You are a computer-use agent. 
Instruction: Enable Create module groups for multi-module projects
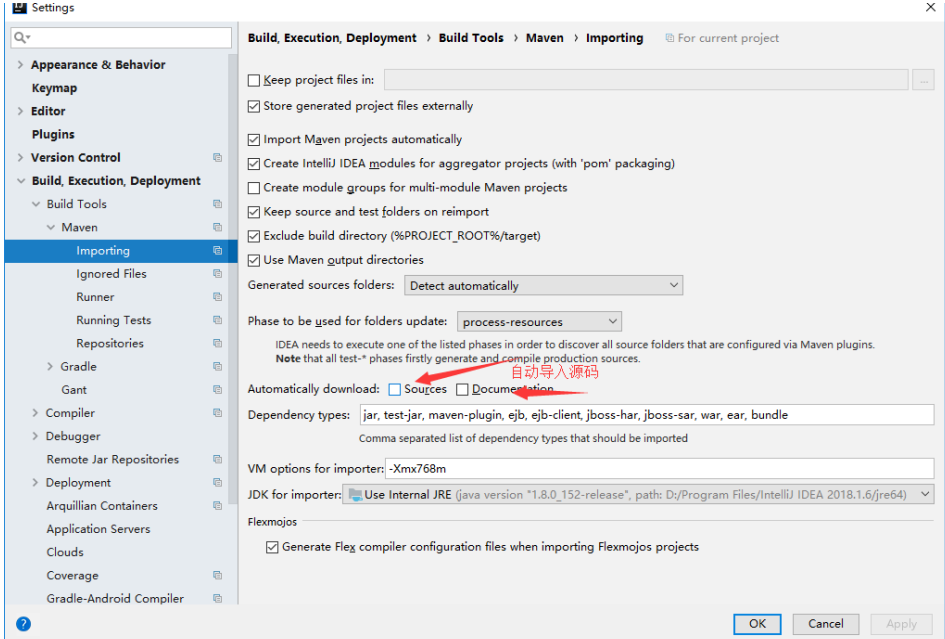pos(254,188)
